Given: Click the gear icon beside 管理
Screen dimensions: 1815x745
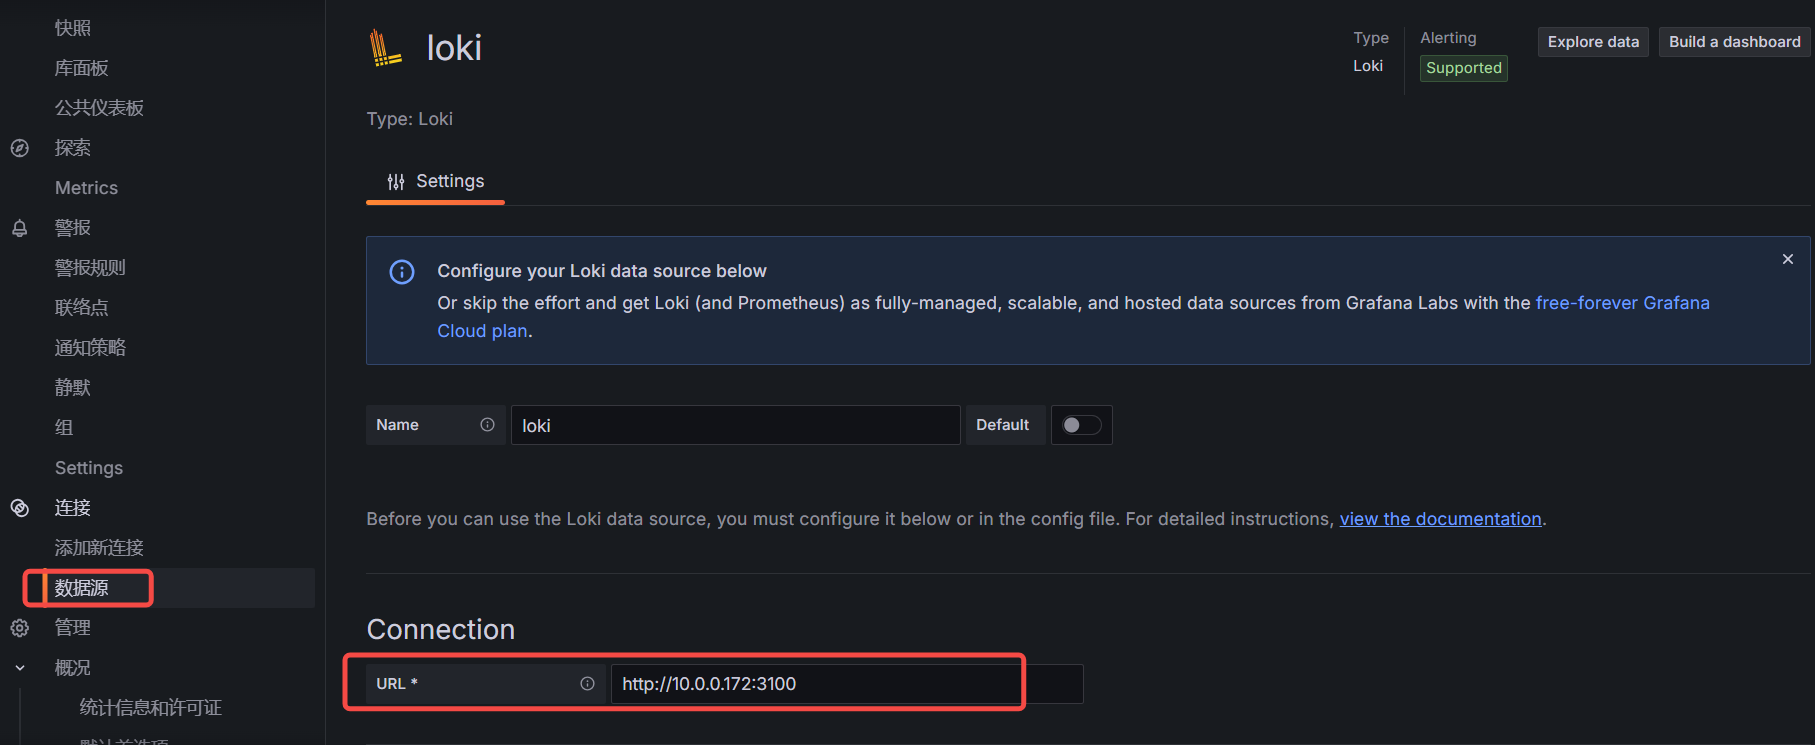Looking at the screenshot, I should [20, 628].
